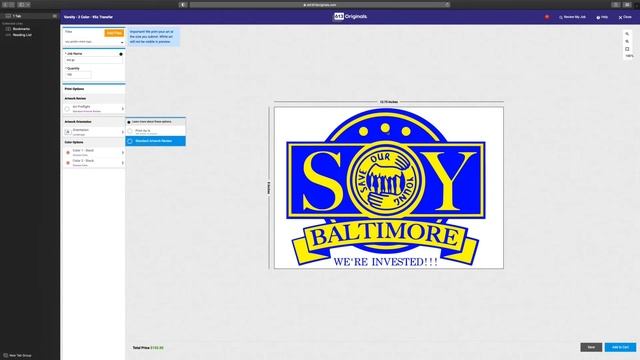Viewport: 640px width, 360px height.
Task: Click the red notification icon in header
Action: point(547,17)
